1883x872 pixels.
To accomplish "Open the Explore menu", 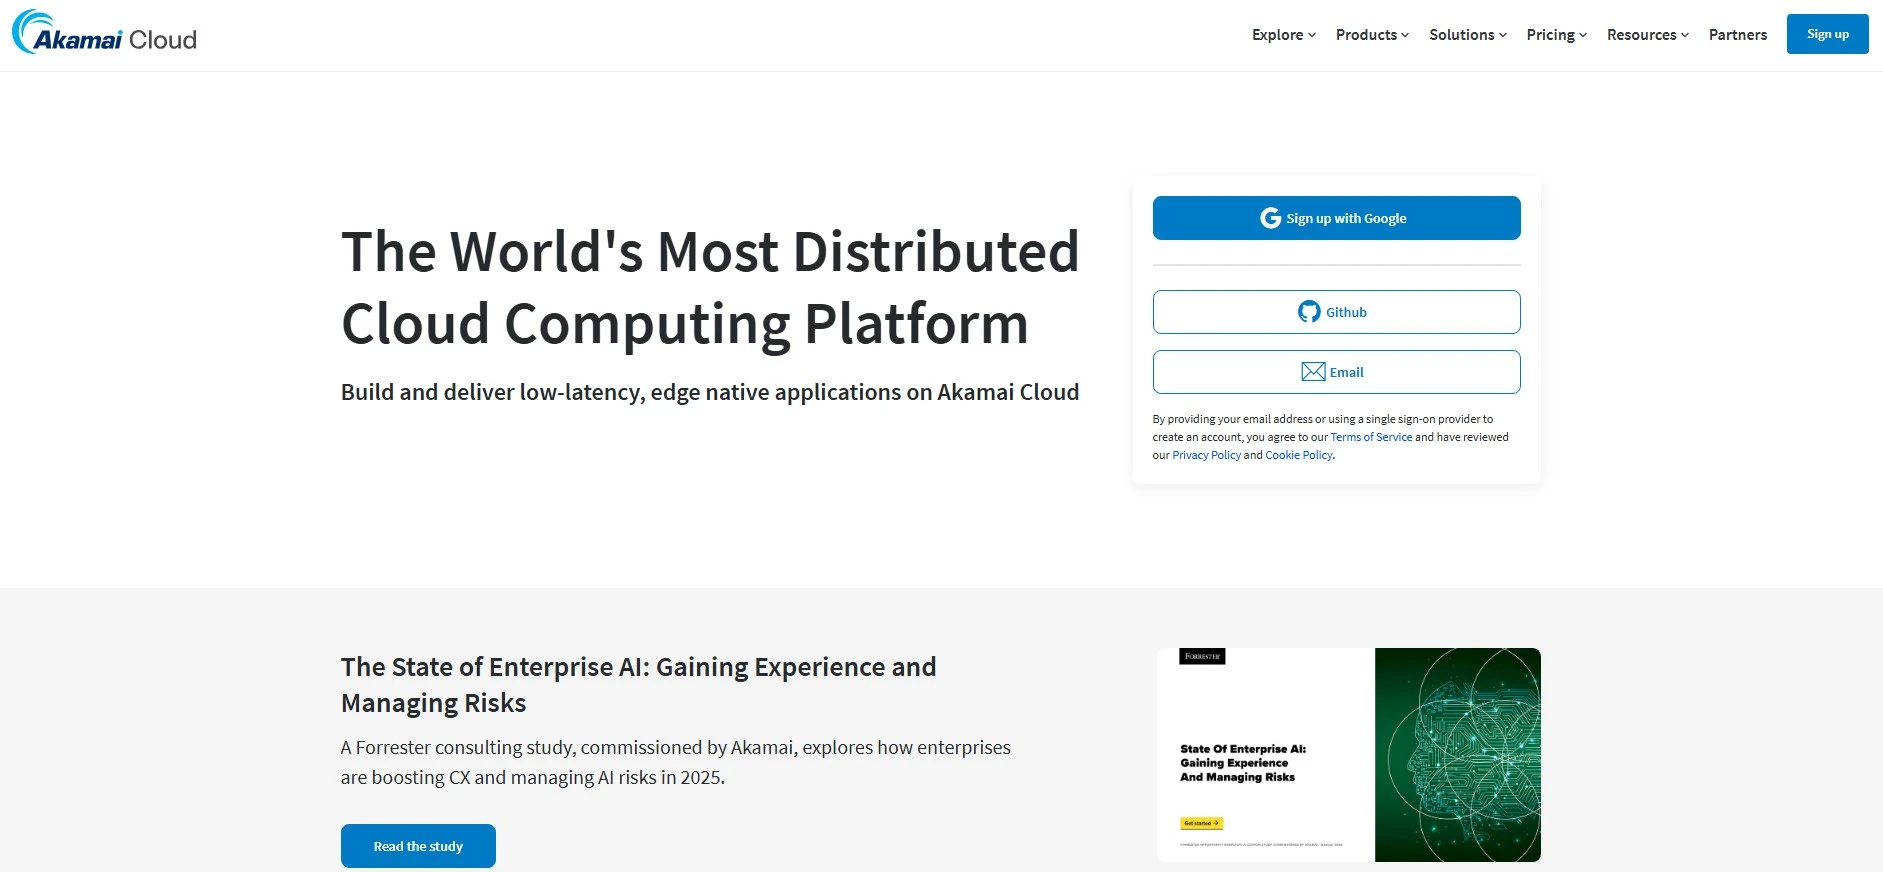I will pos(1284,35).
